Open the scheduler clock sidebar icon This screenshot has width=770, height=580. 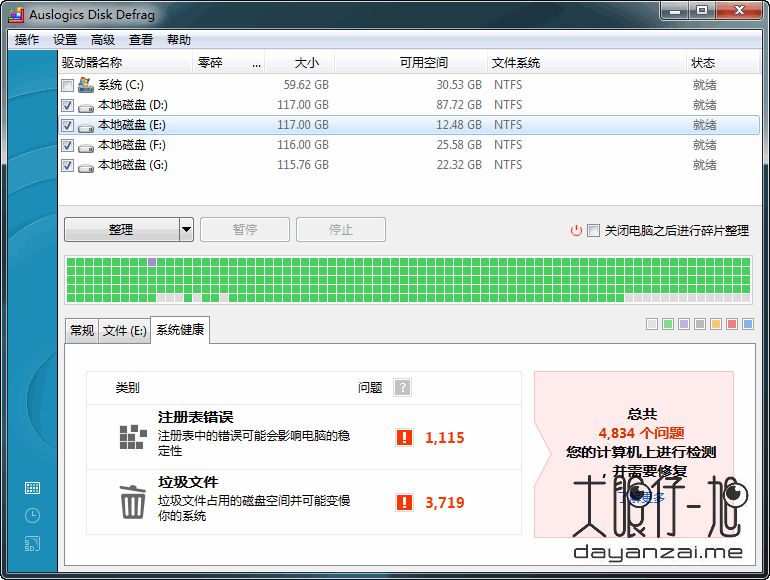[x=32, y=515]
